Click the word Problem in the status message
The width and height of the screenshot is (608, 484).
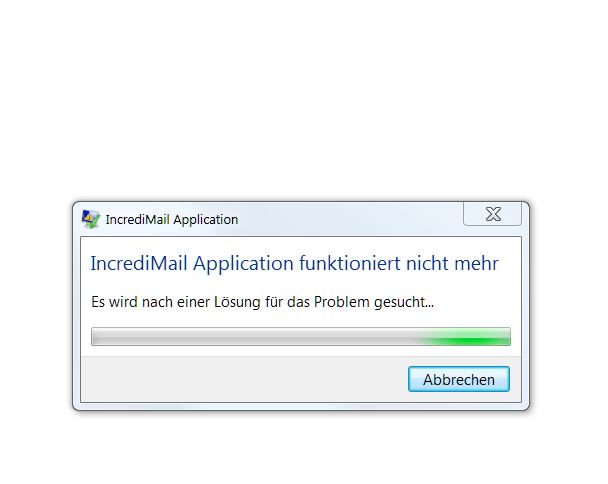pos(342,302)
